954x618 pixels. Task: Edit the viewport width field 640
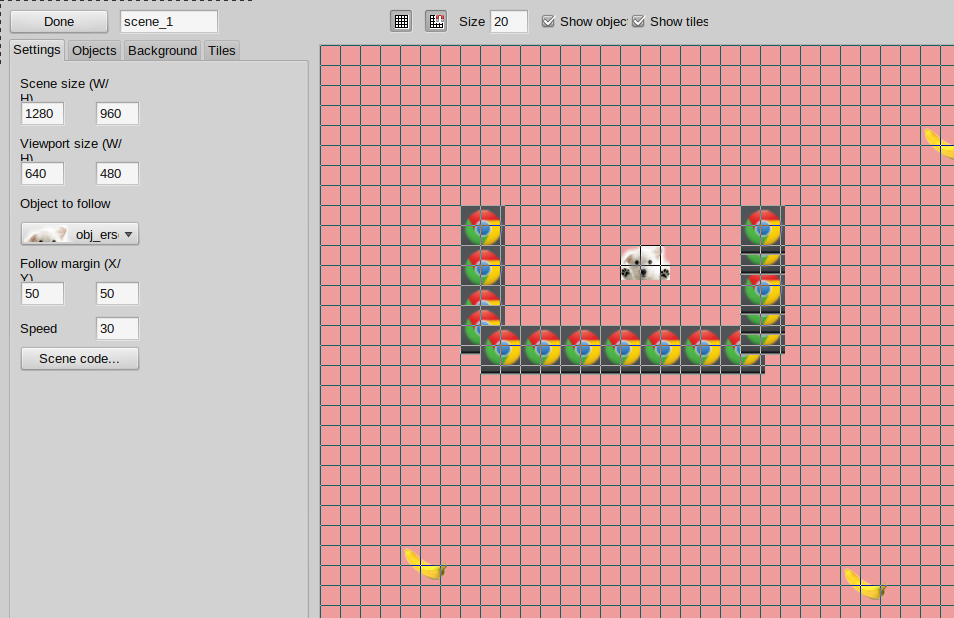point(43,173)
